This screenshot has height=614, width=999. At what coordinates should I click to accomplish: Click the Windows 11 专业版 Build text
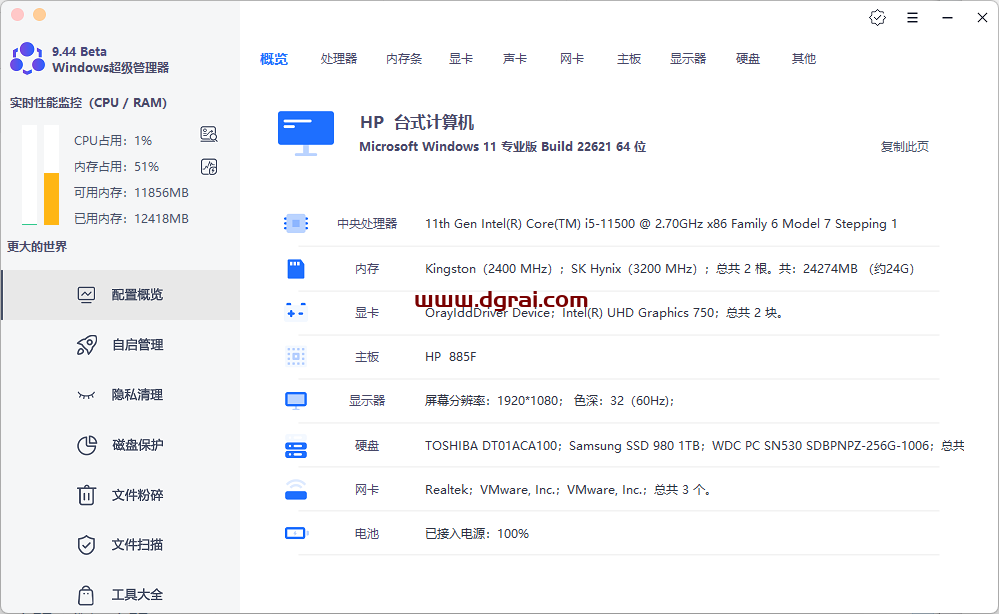point(503,146)
